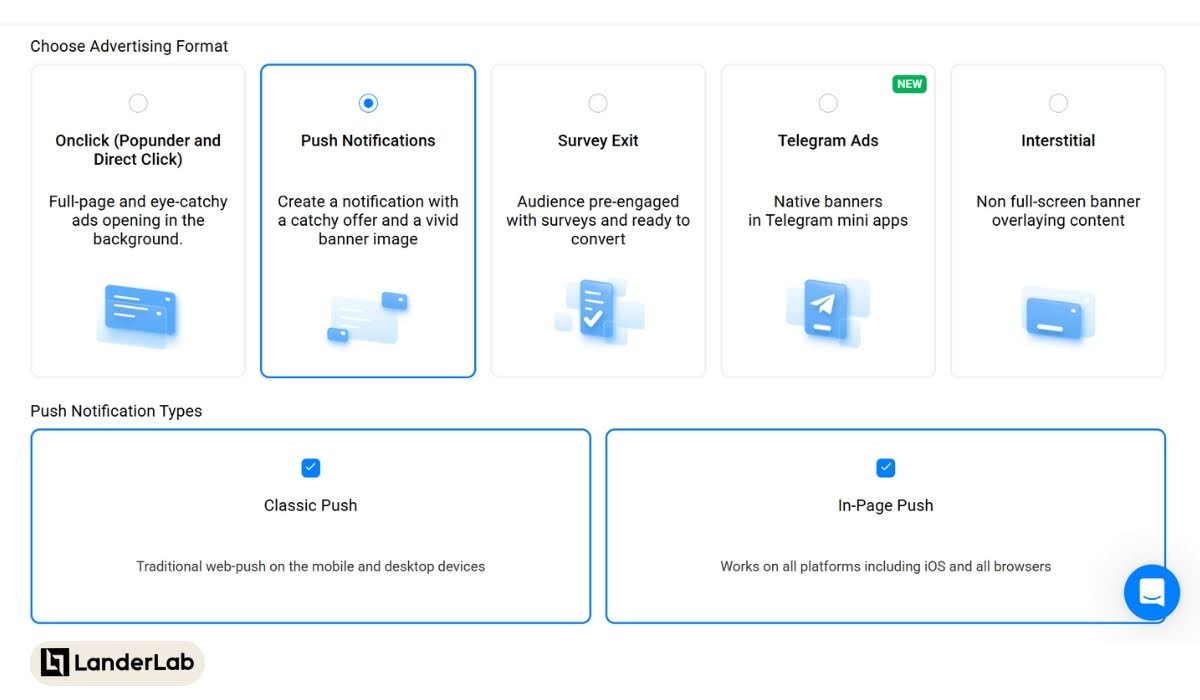Click 'Create a notification with a catchy offer' text
Image resolution: width=1200 pixels, height=700 pixels.
pyautogui.click(x=368, y=220)
